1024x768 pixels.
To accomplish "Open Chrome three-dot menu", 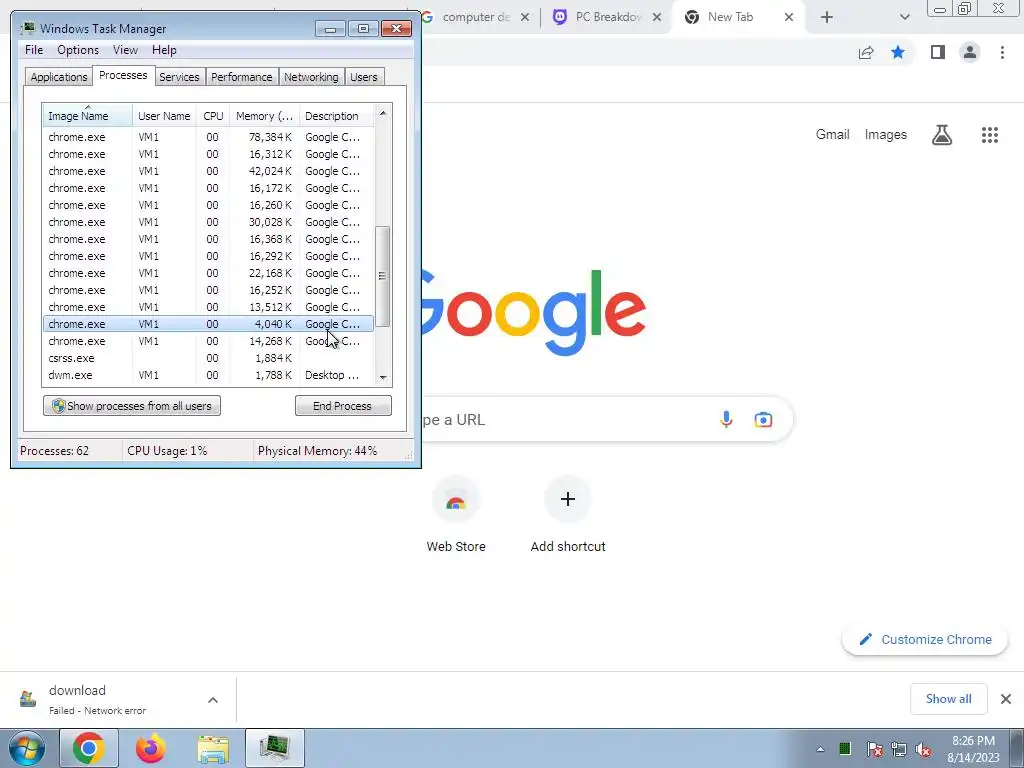I will pyautogui.click(x=1002, y=52).
